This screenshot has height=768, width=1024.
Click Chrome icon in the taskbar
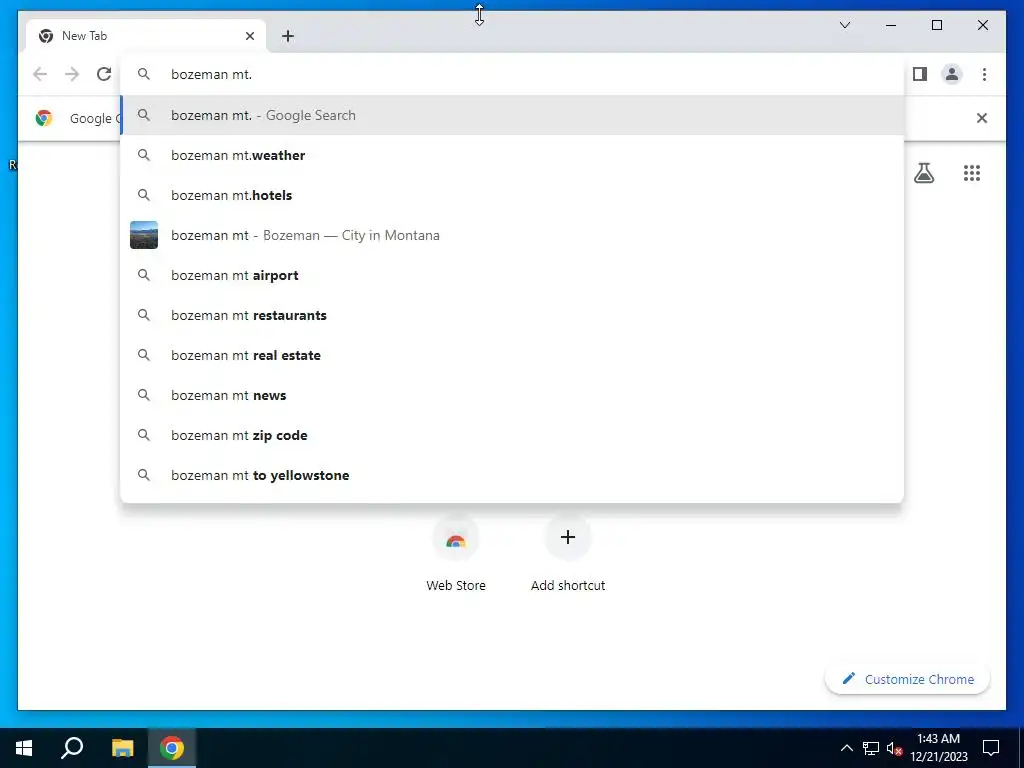[x=172, y=748]
